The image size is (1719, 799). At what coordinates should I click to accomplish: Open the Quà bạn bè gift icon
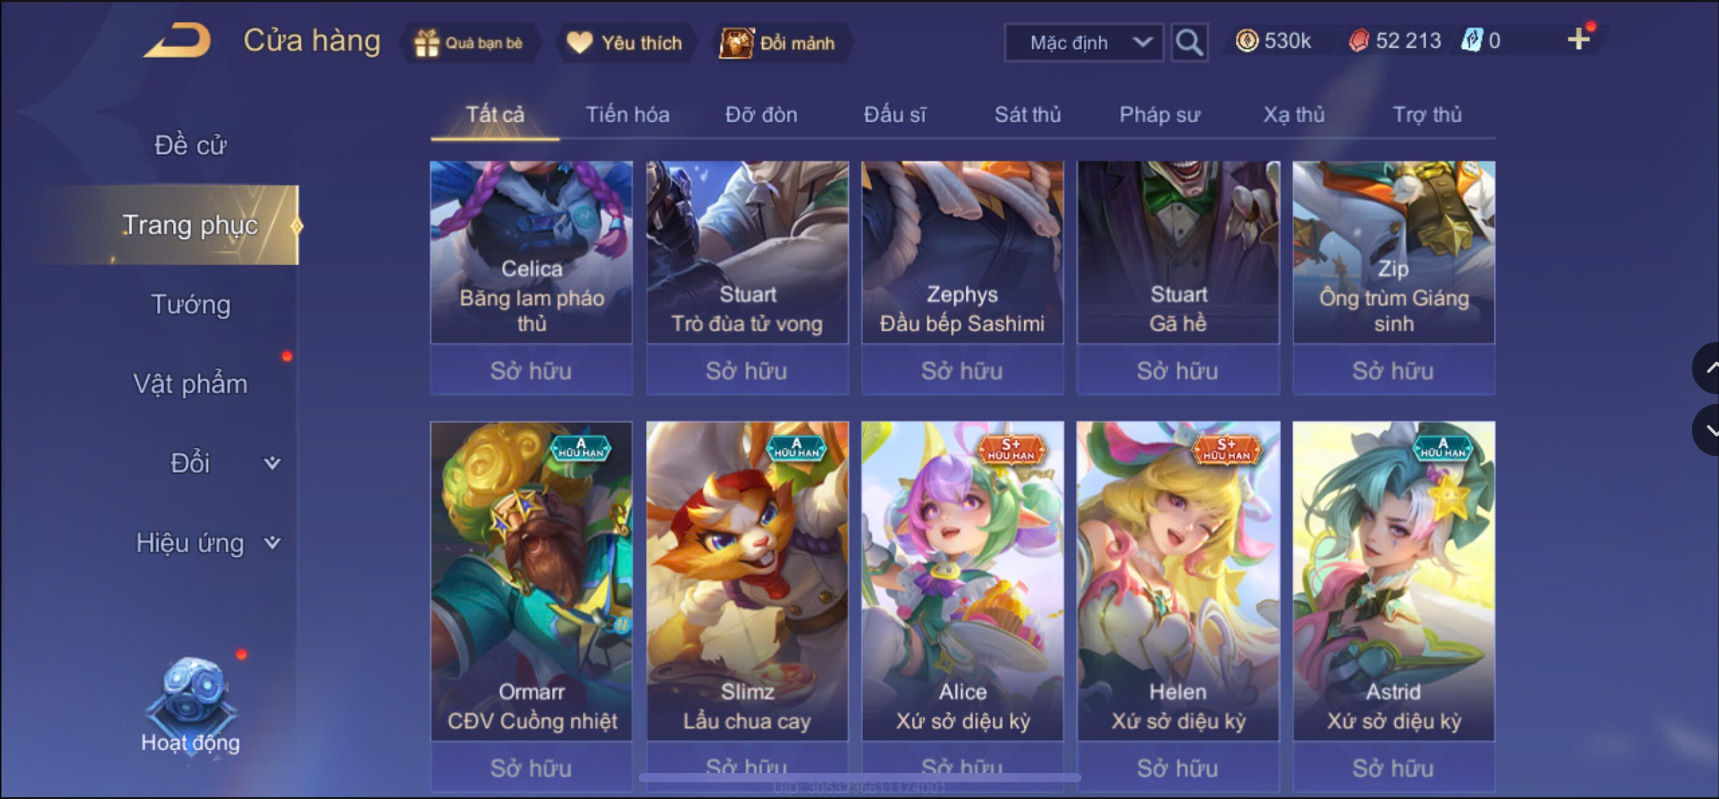[x=427, y=43]
